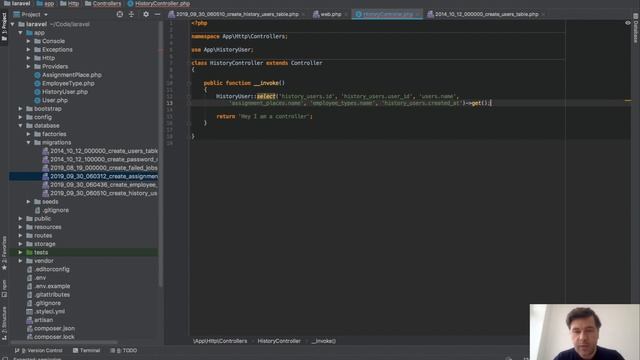The height and width of the screenshot is (360, 640).
Task: Open TODO tool window
Action: (124, 350)
